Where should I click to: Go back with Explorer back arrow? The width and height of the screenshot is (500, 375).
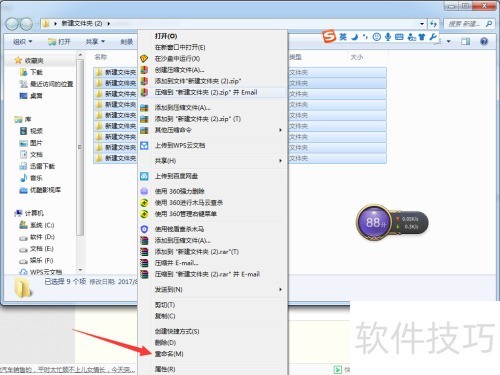pyautogui.click(x=12, y=24)
